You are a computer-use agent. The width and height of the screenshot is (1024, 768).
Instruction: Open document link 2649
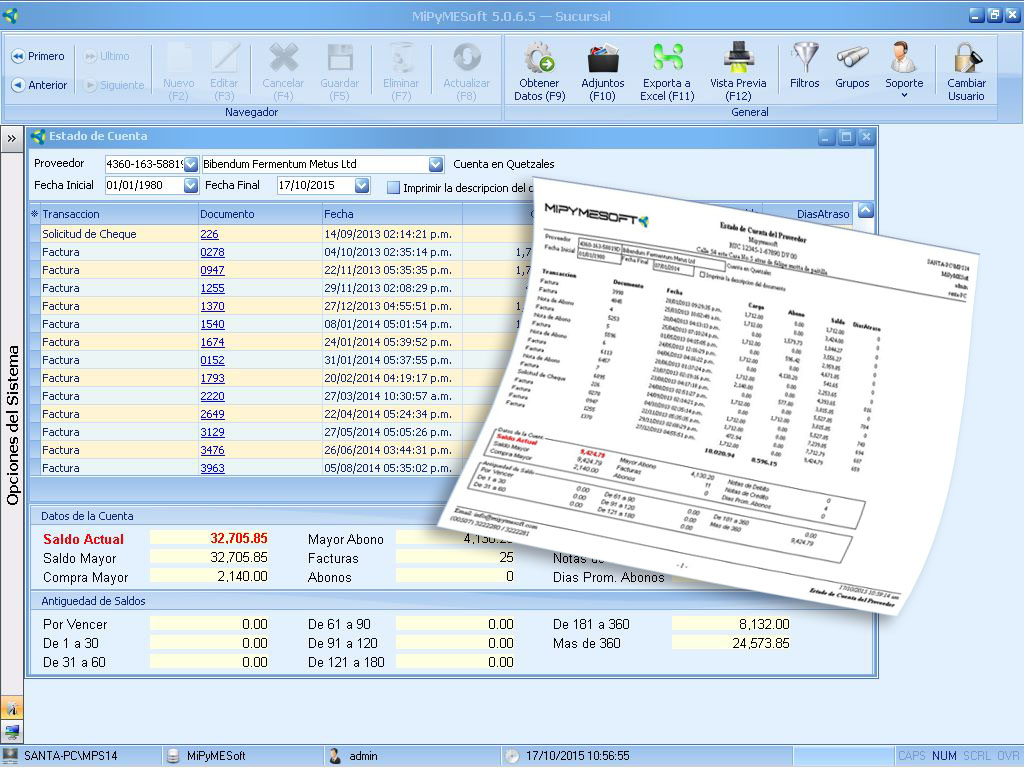pyautogui.click(x=212, y=414)
